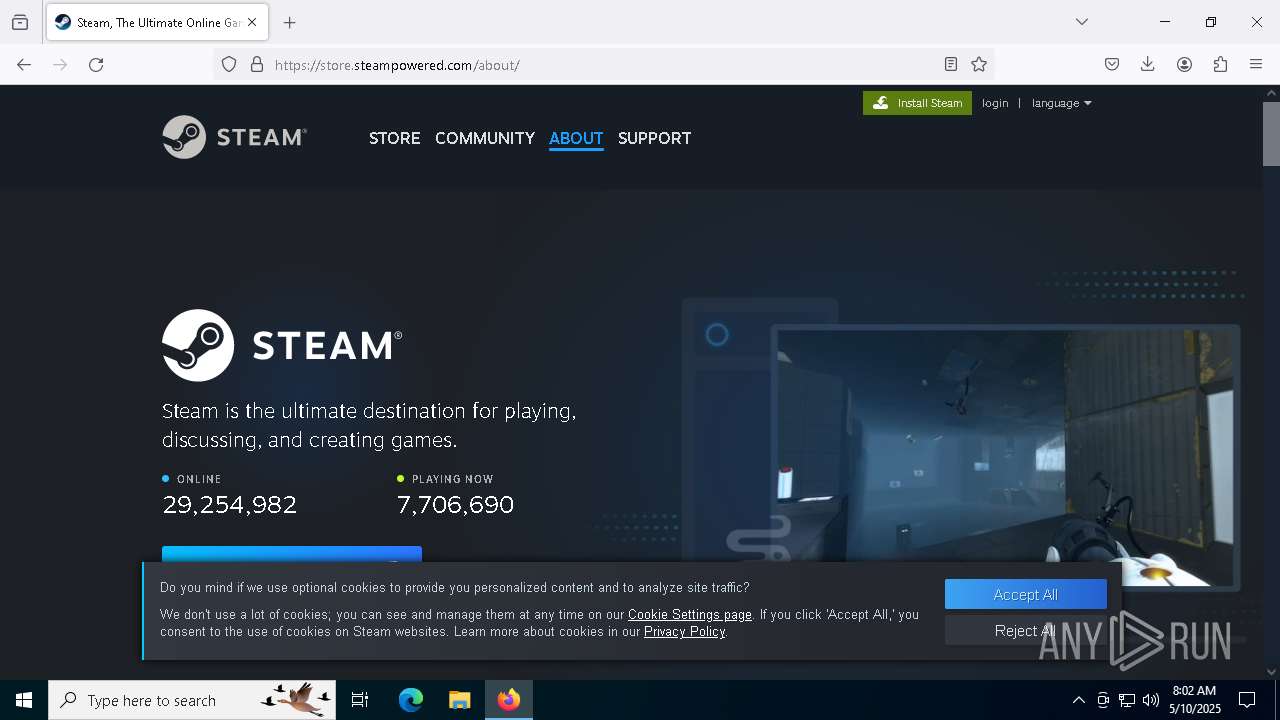
Task: Open volume tray icon
Action: [1151, 700]
